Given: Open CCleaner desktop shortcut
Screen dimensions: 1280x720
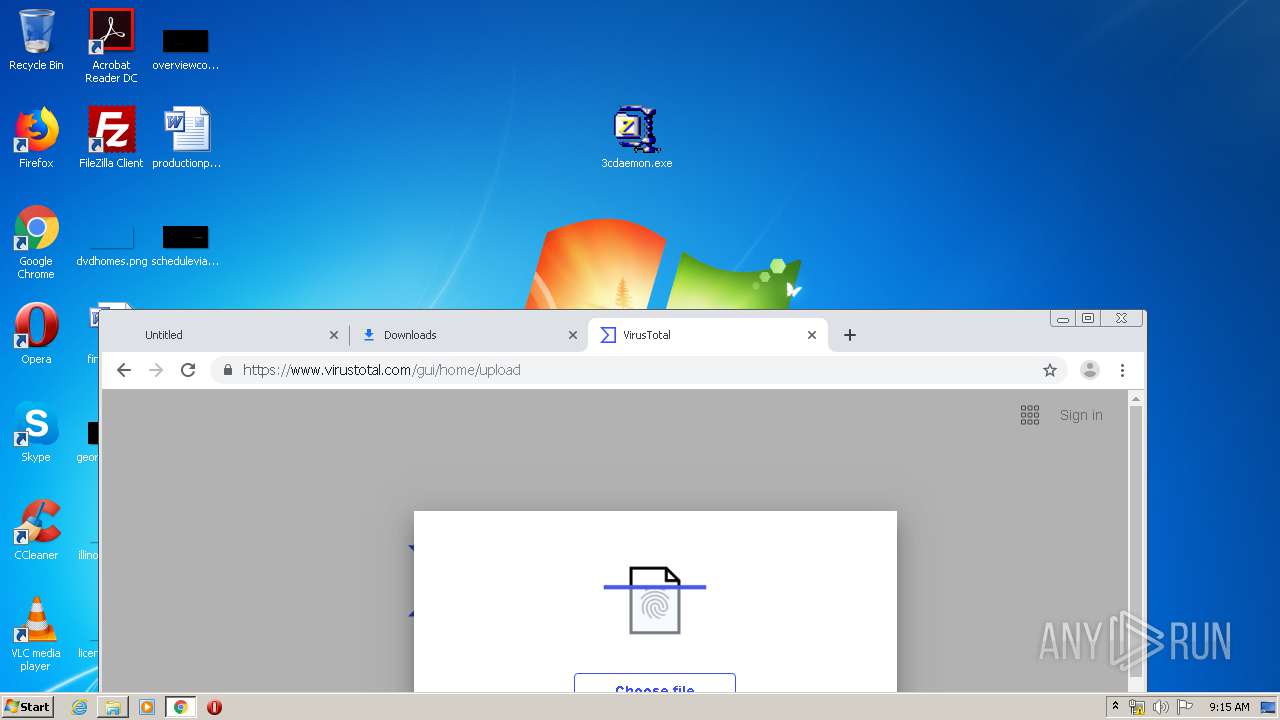Looking at the screenshot, I should pyautogui.click(x=36, y=530).
